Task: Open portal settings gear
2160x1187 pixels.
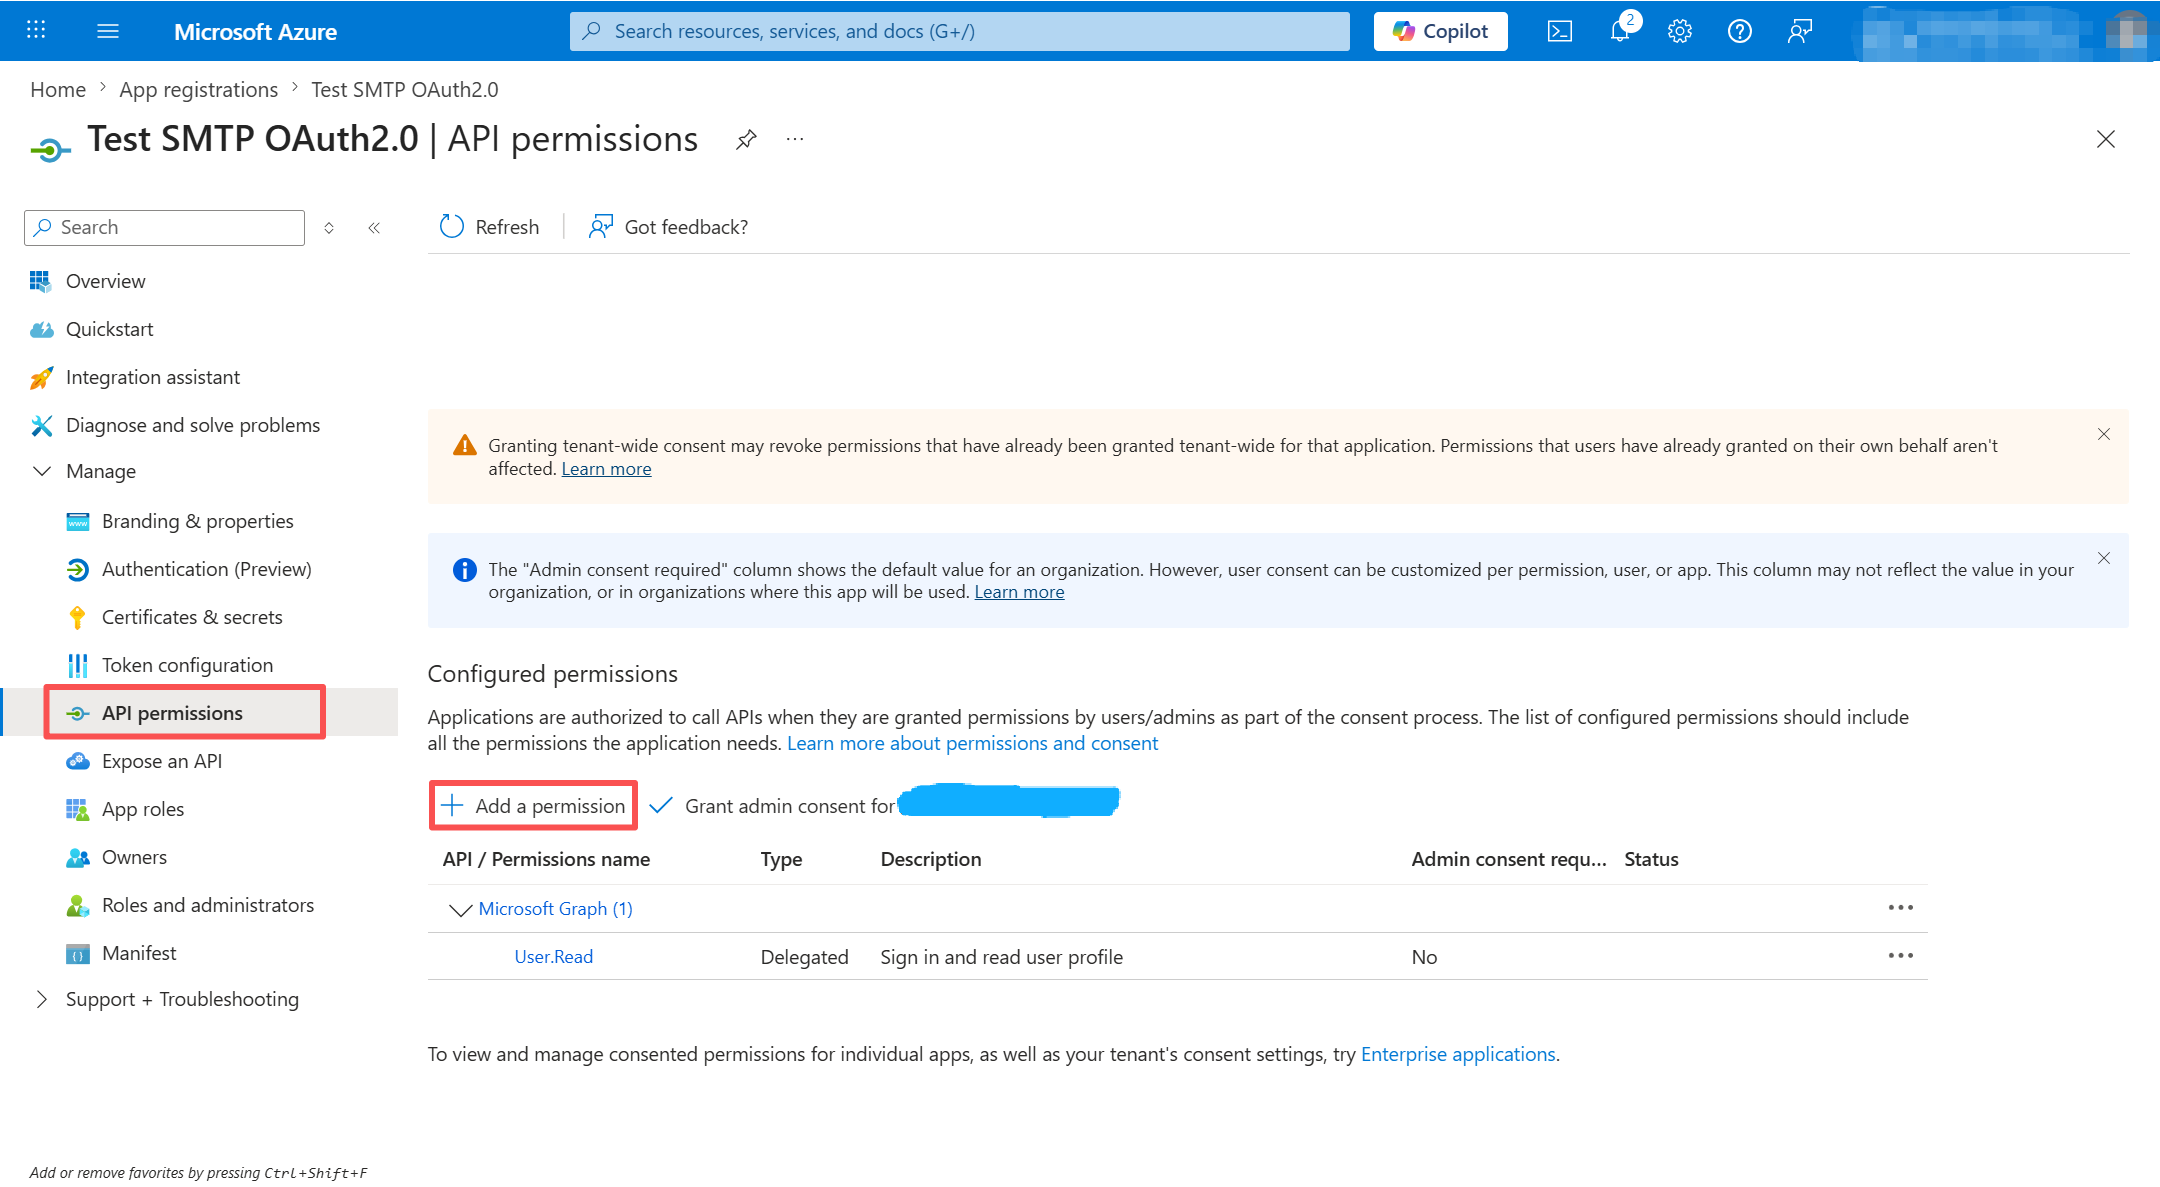Action: pyautogui.click(x=1680, y=31)
